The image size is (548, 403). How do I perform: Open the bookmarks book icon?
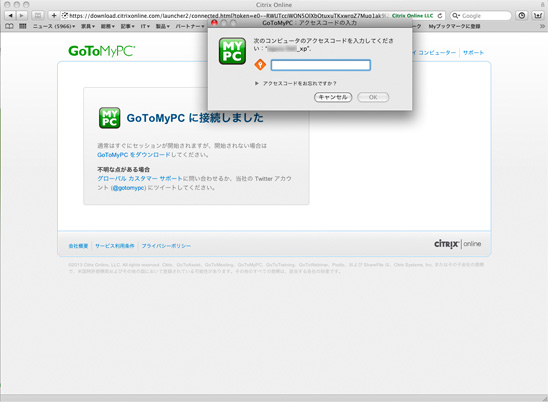click(x=9, y=26)
